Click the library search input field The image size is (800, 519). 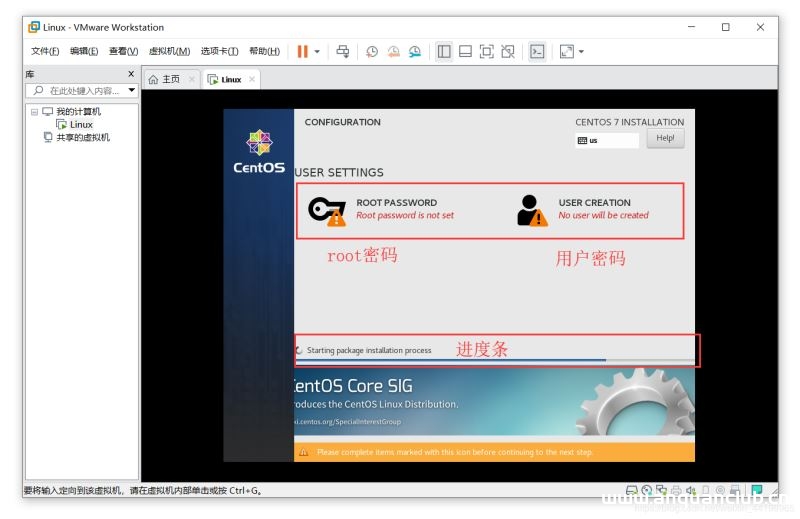tap(84, 91)
